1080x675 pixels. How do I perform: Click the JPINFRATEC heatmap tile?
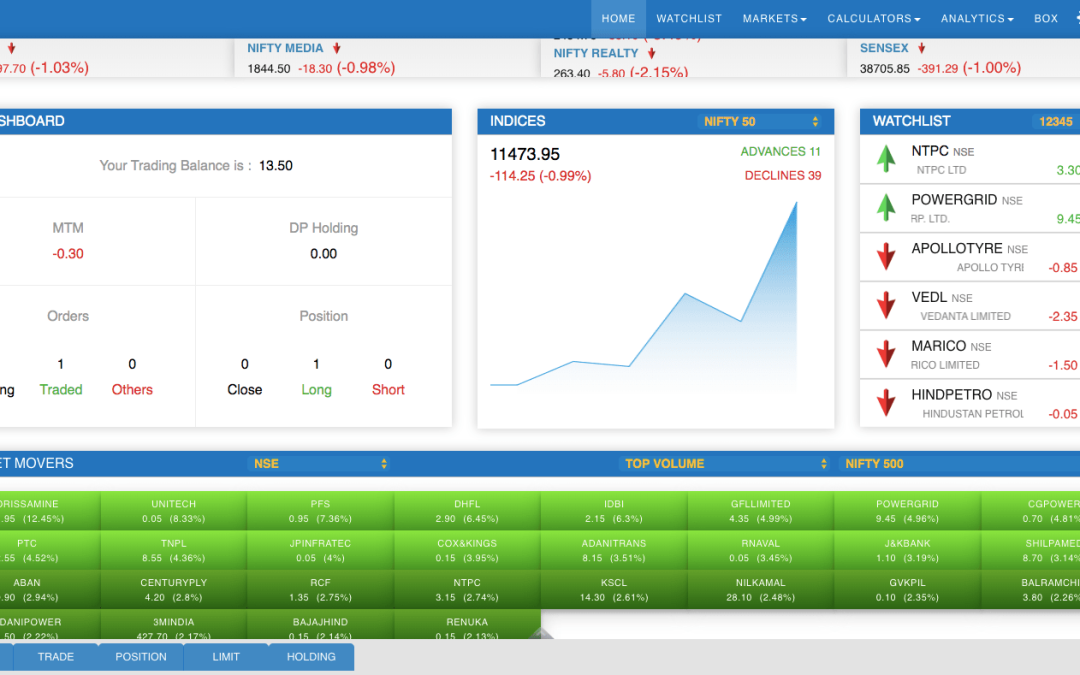coord(320,550)
